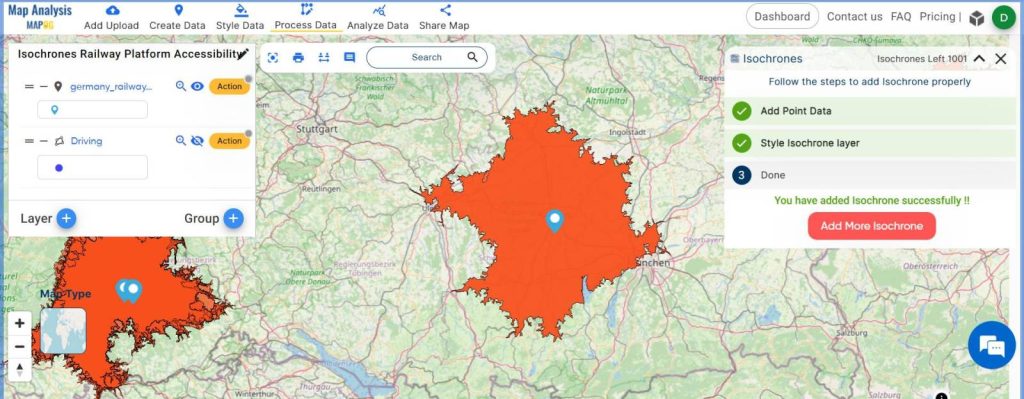Click the Driving layer purple dot swatch
The height and width of the screenshot is (399, 1024).
pos(59,168)
